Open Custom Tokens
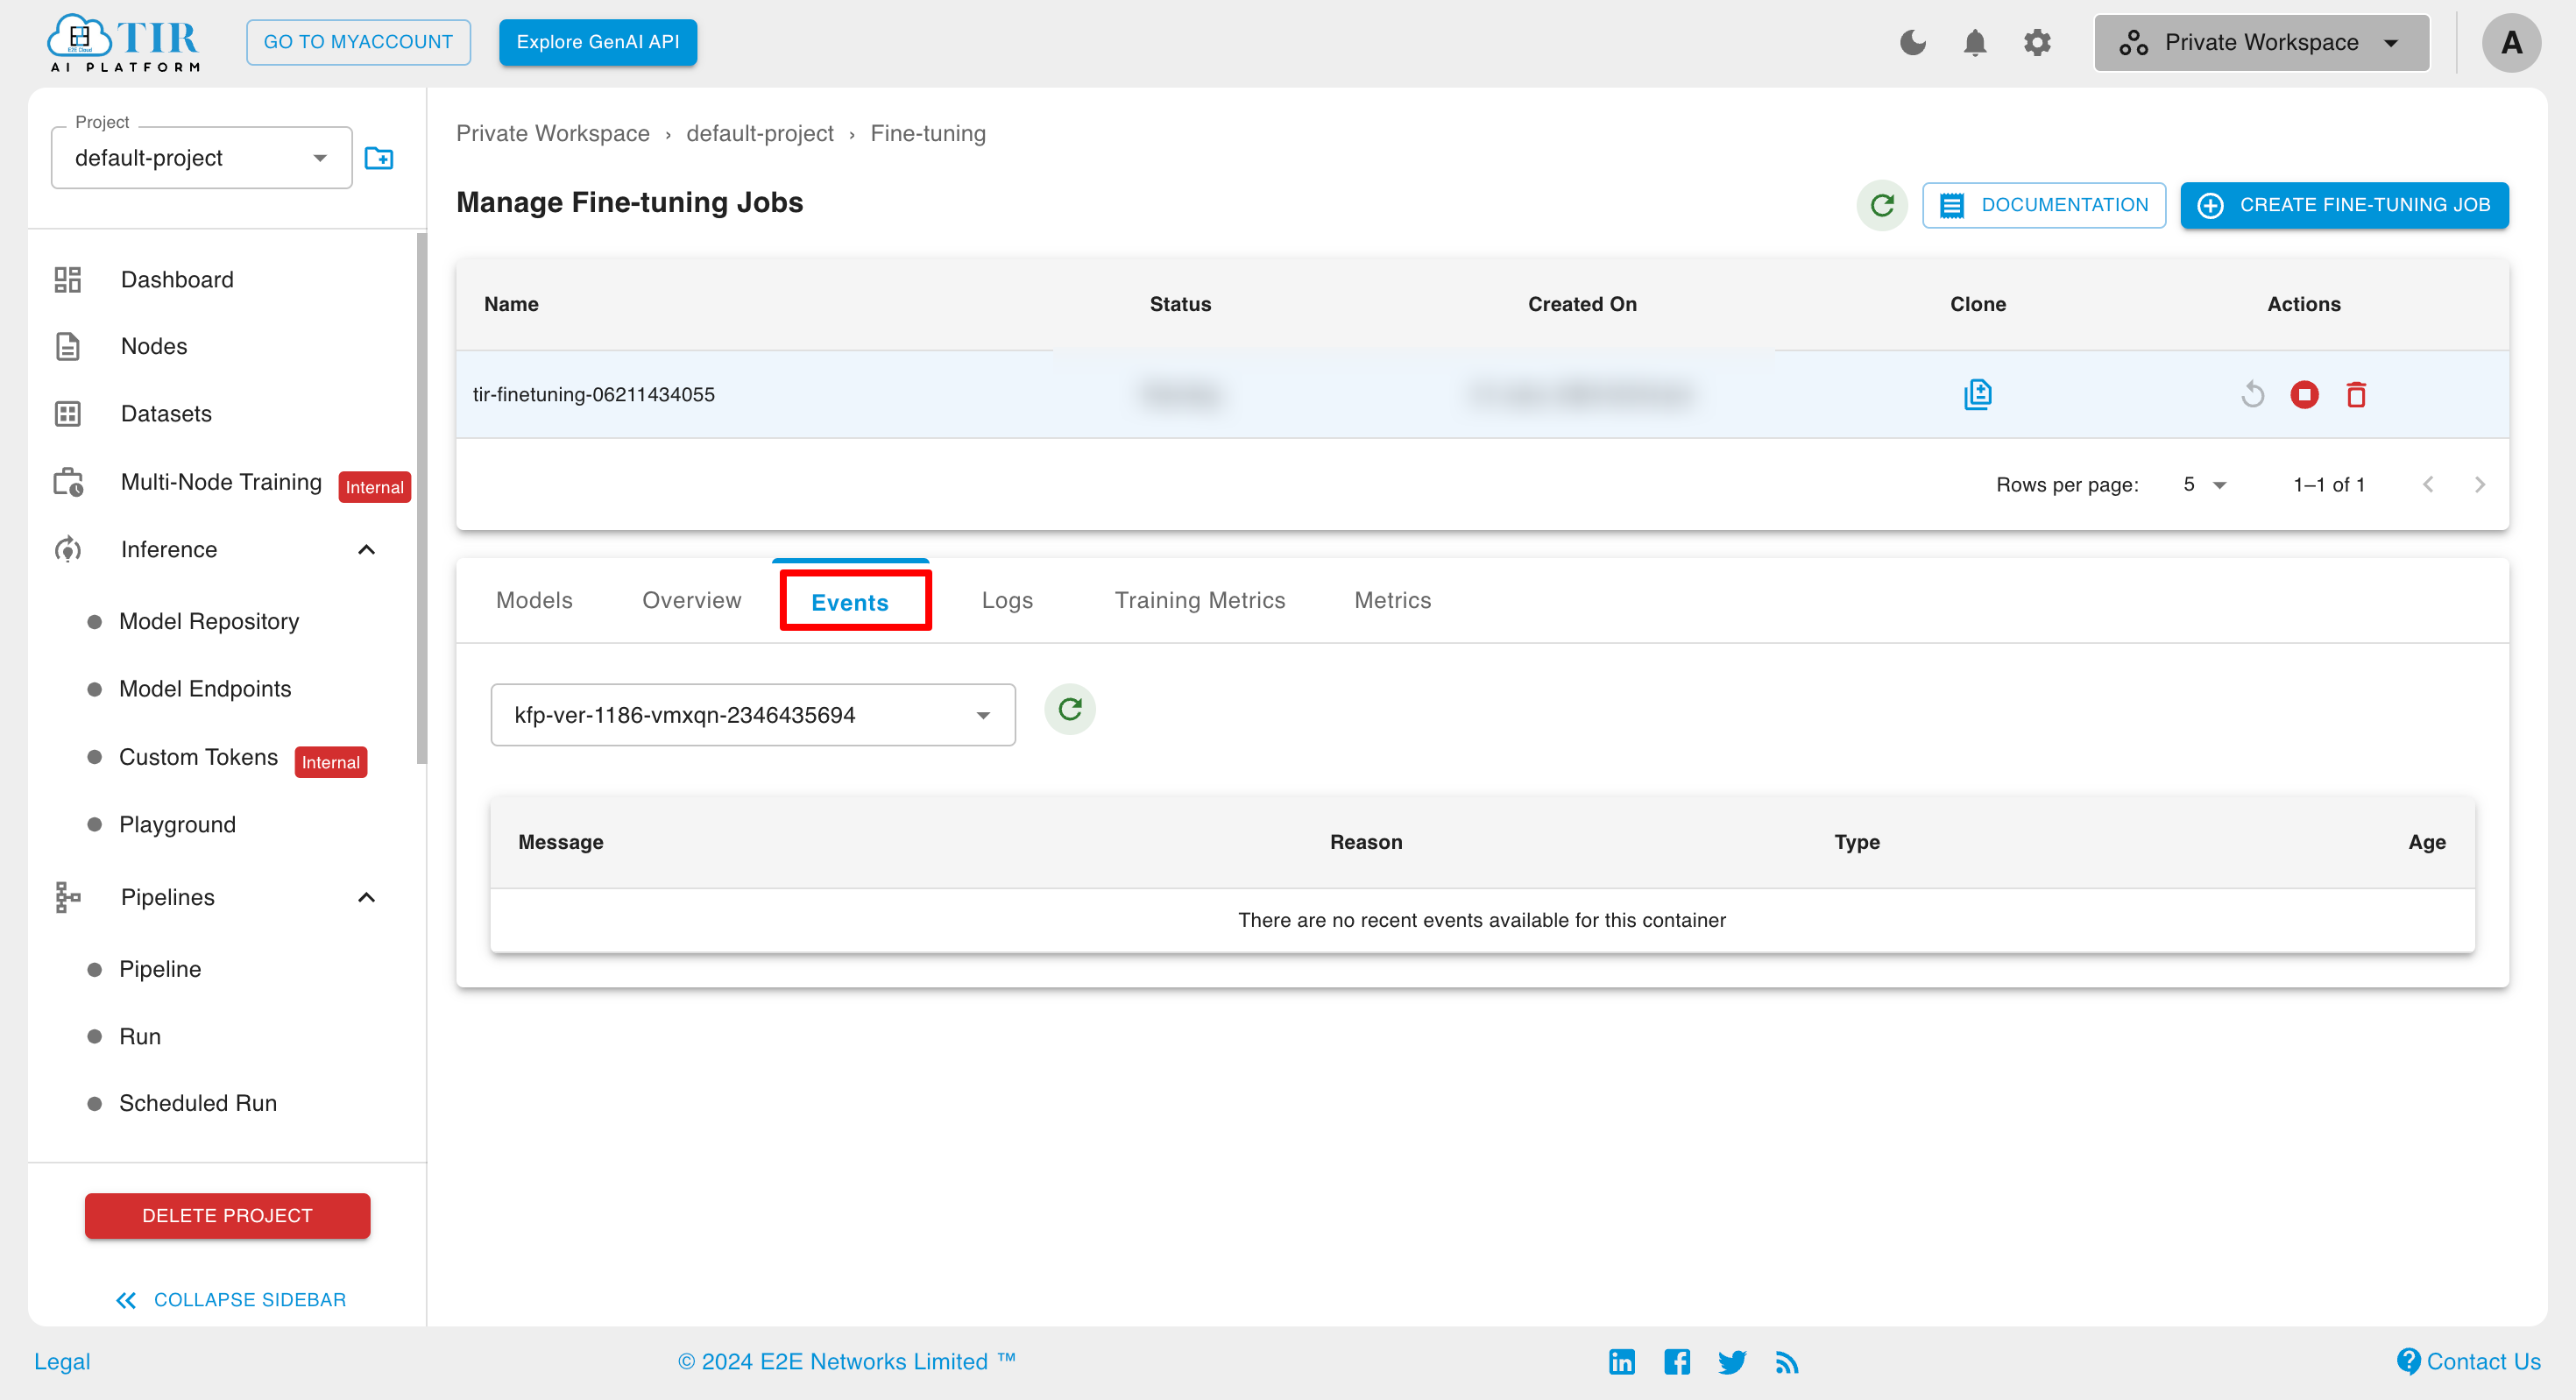This screenshot has height=1400, width=2576. (x=198, y=757)
